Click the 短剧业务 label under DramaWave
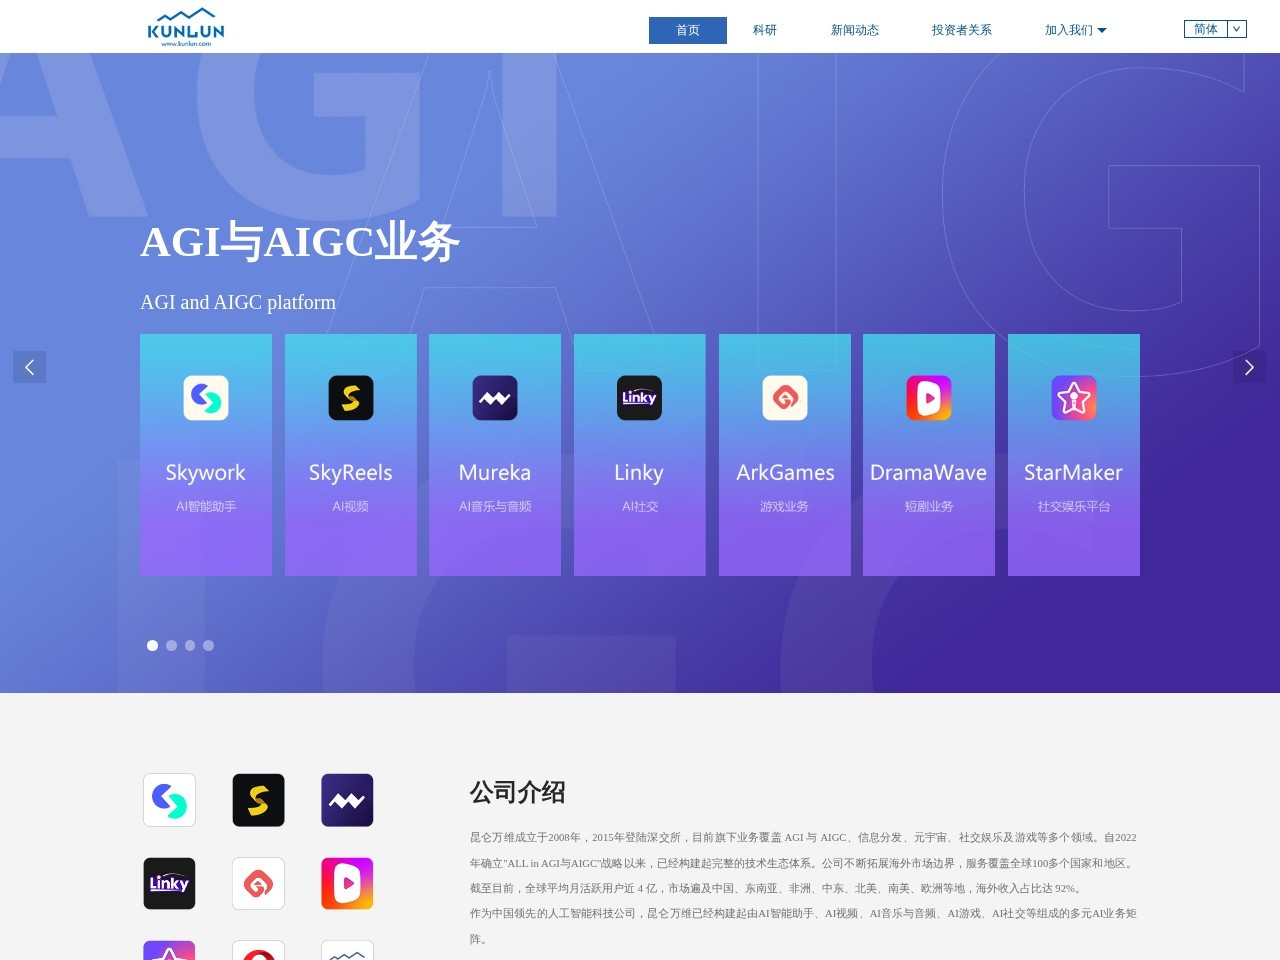Viewport: 1280px width, 960px height. (x=929, y=507)
